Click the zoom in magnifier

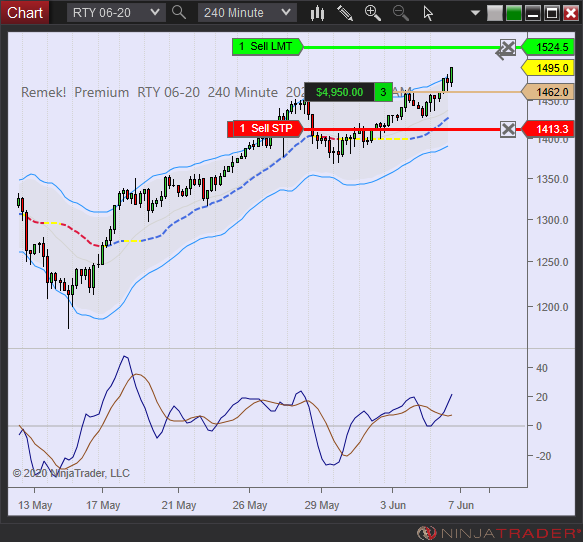[373, 13]
